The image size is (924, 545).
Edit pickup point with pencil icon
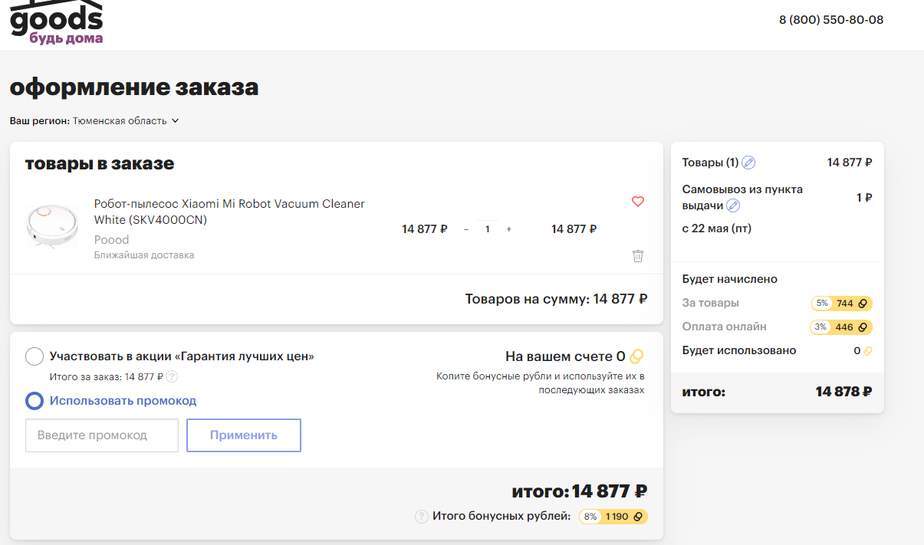[733, 206]
